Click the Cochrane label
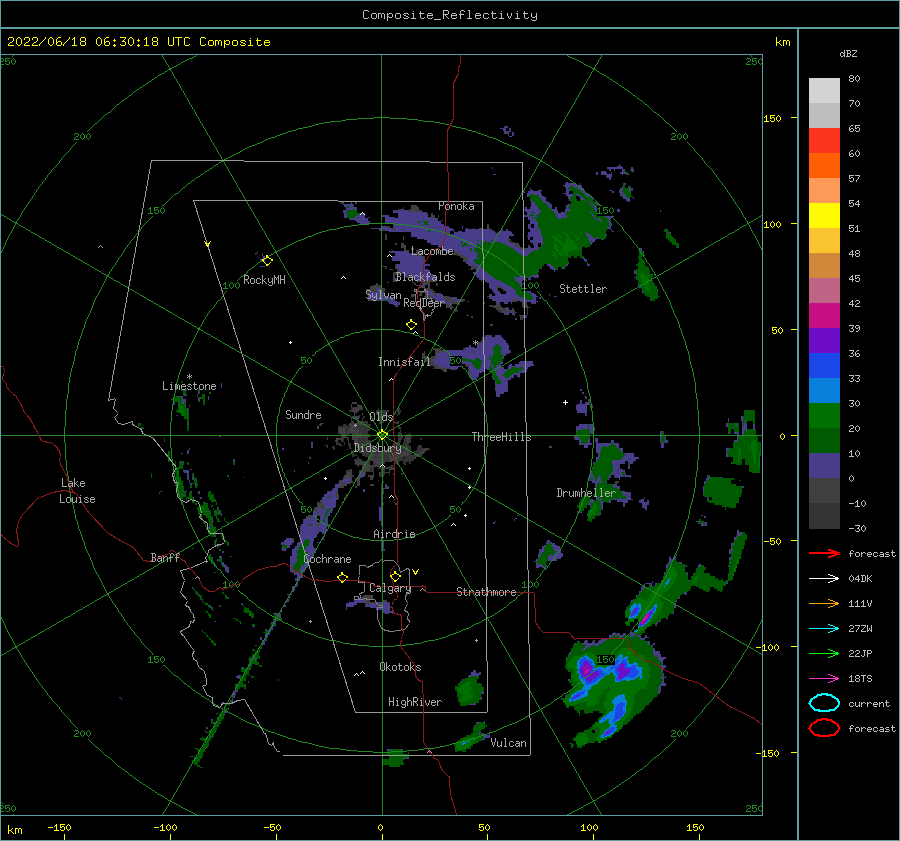This screenshot has height=841, width=900. point(327,559)
